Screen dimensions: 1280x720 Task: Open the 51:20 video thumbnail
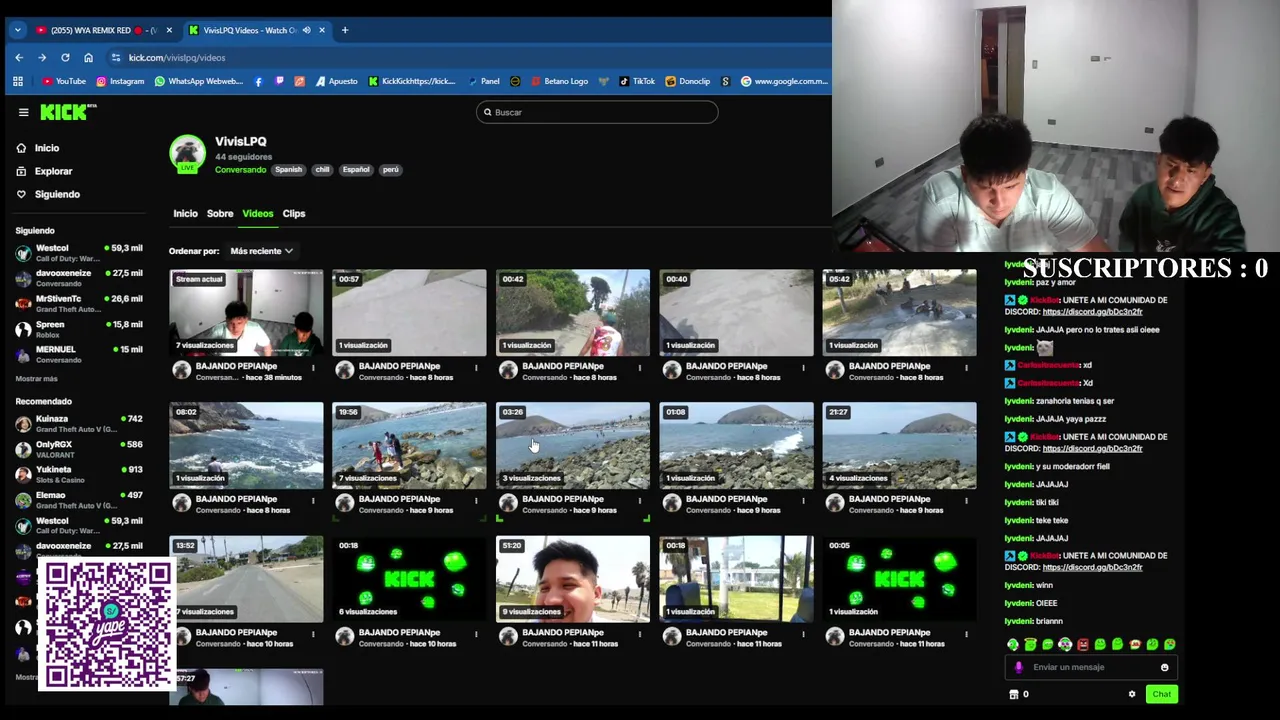click(573, 579)
